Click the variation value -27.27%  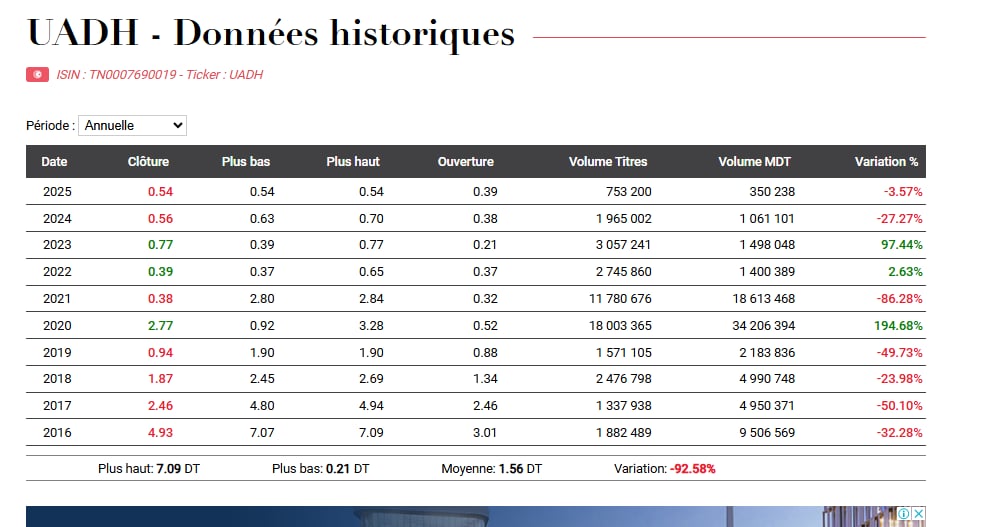tap(899, 219)
